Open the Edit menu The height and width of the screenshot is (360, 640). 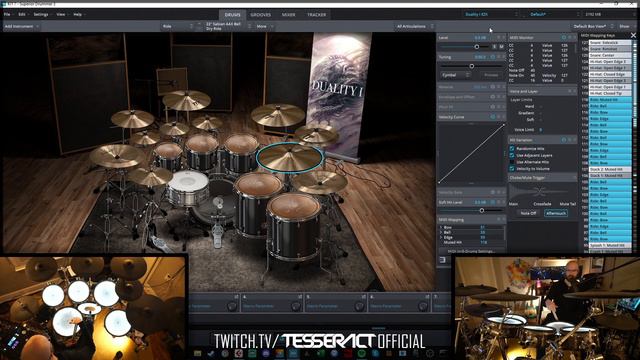[22, 14]
